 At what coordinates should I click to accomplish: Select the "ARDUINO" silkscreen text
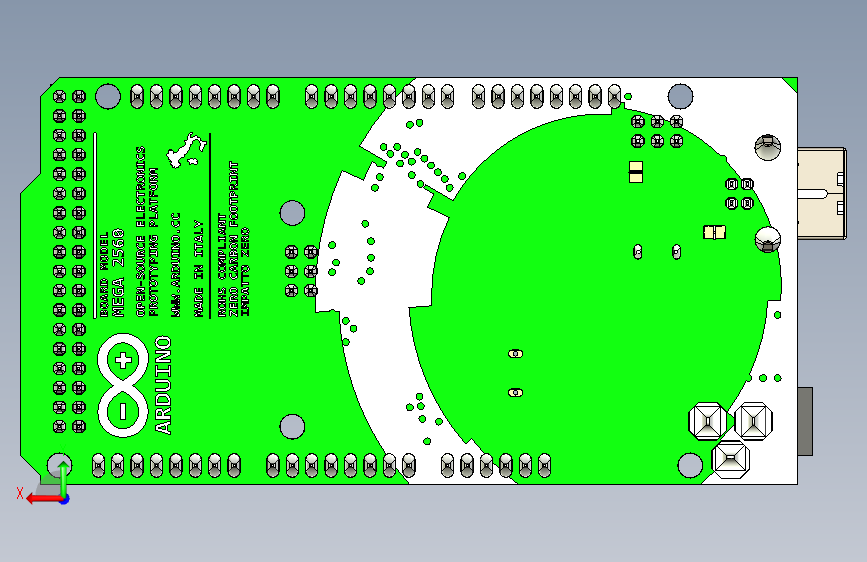pyautogui.click(x=164, y=385)
